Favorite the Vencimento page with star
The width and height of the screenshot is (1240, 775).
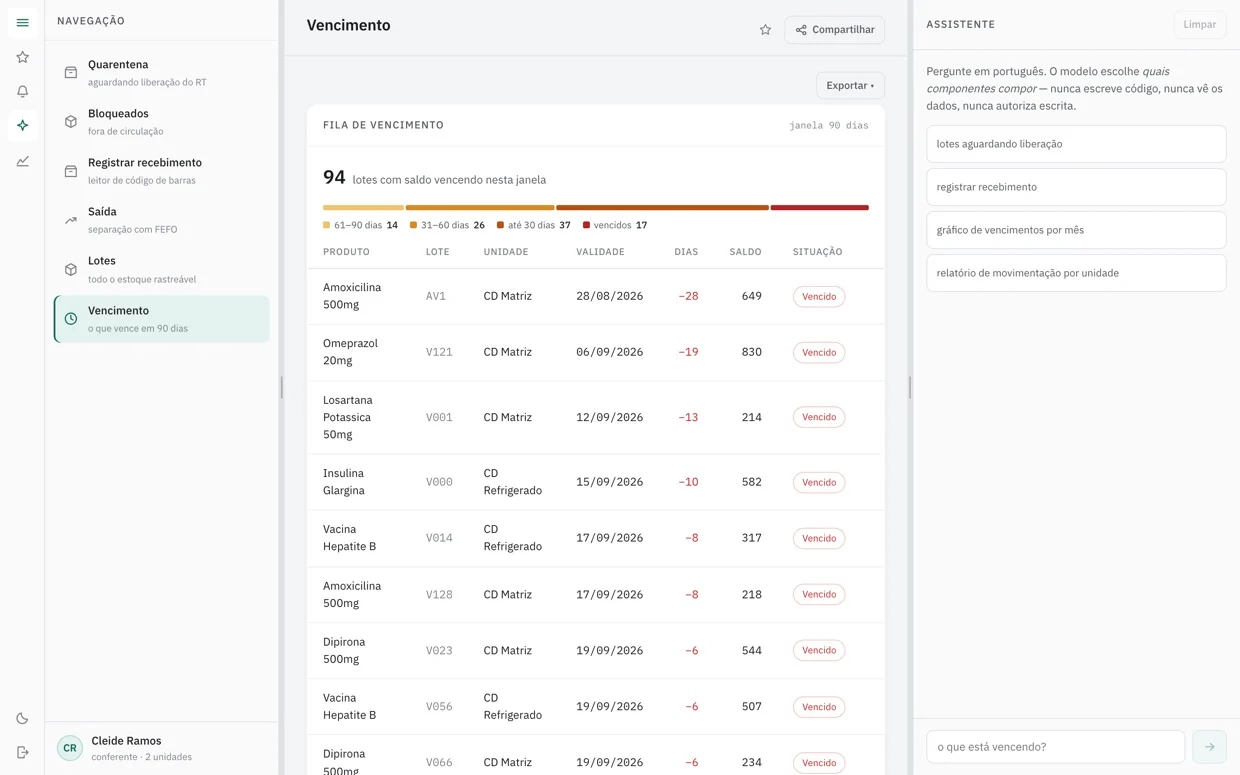[765, 30]
